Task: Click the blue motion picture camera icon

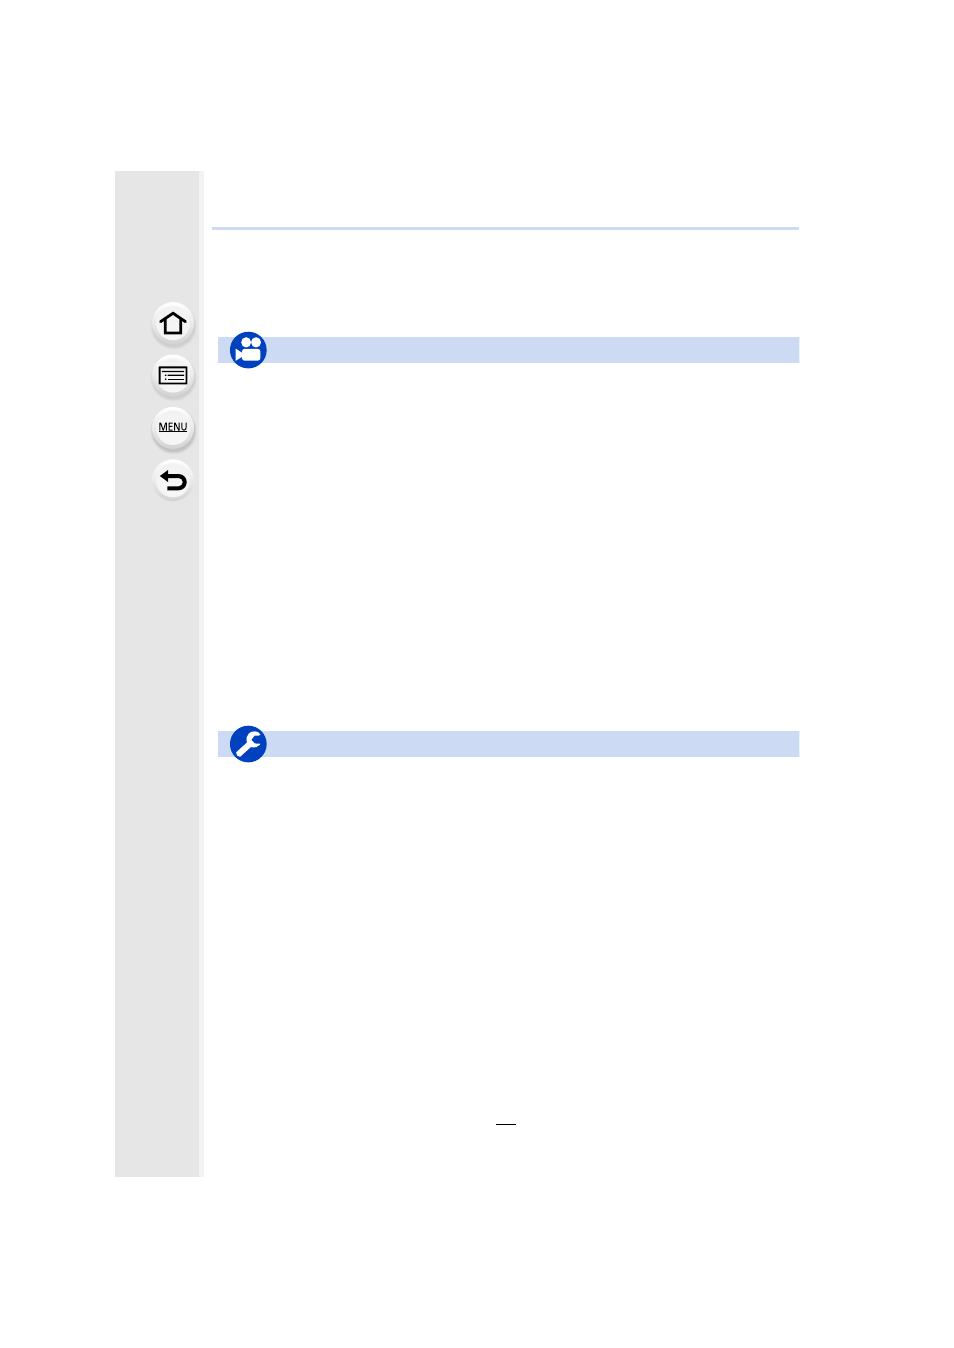Action: click(248, 350)
